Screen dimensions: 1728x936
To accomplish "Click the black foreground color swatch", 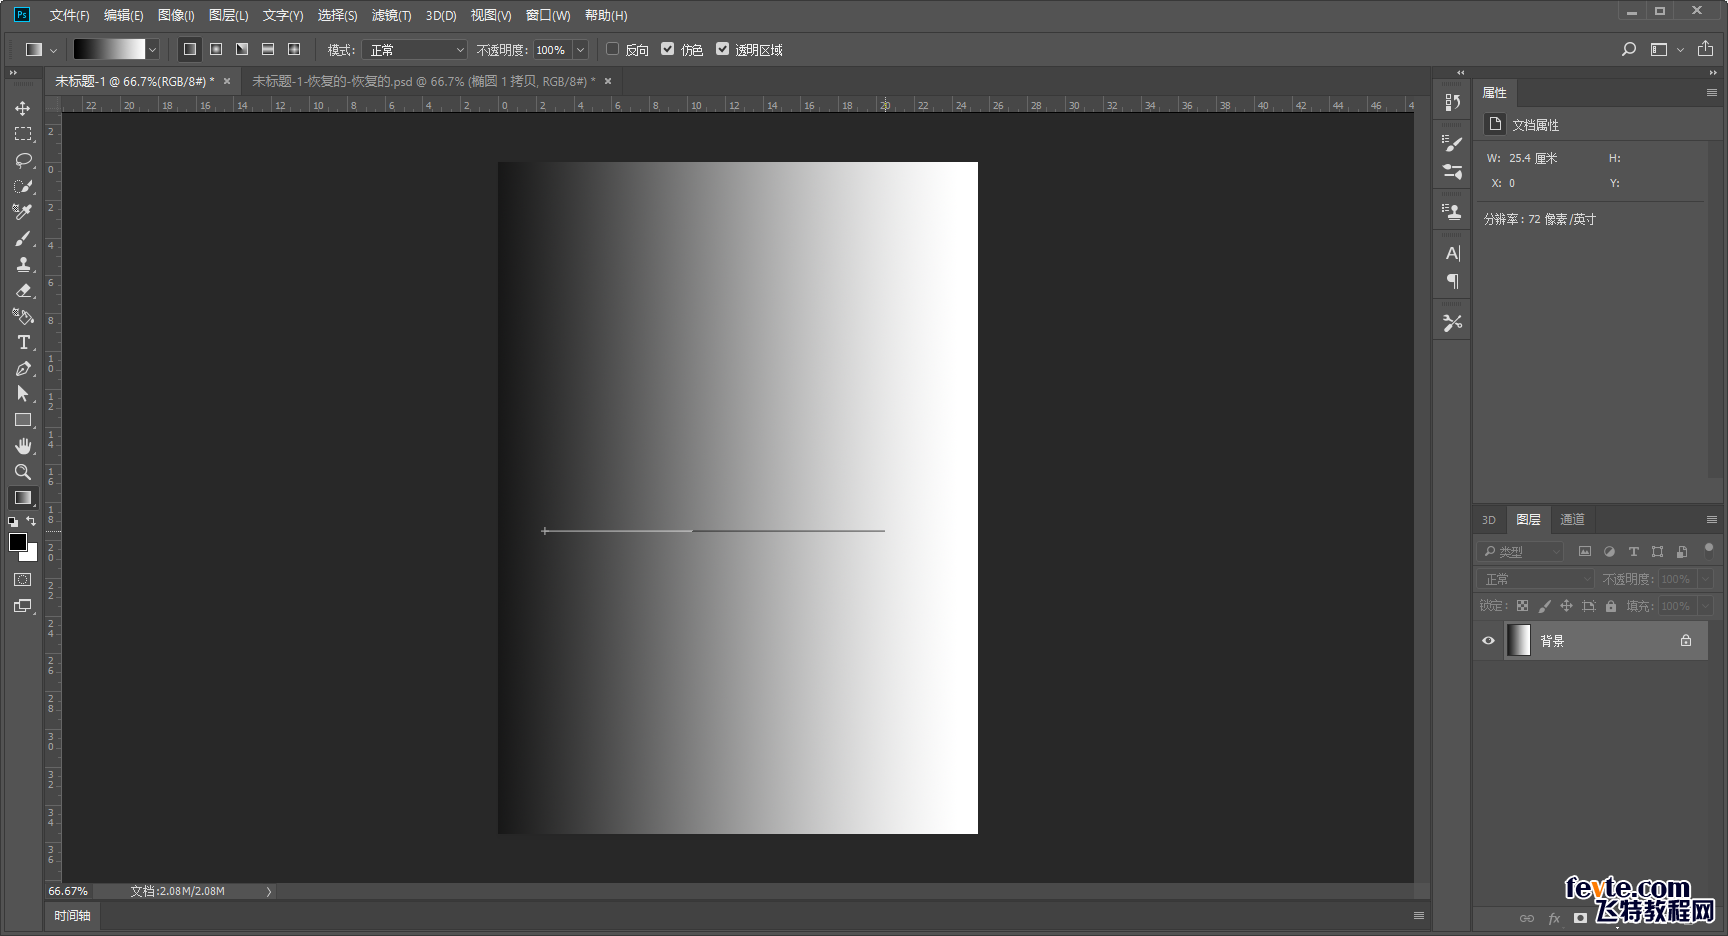I will click(17, 542).
